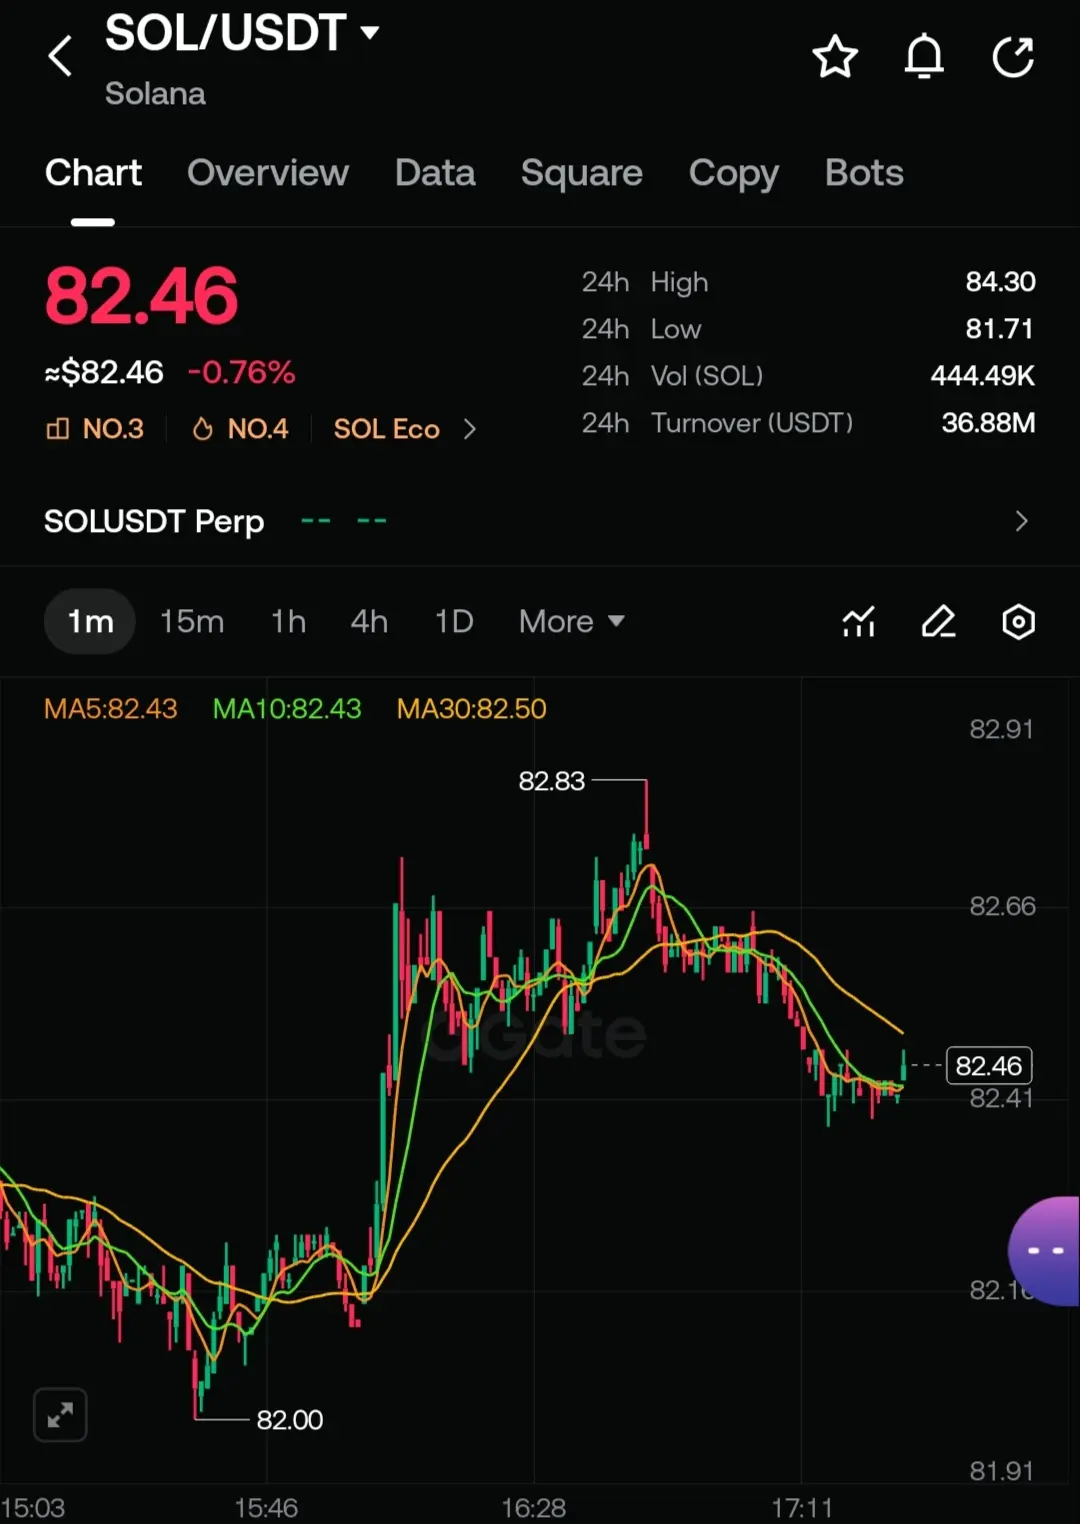Open the Bots tab
This screenshot has height=1524, width=1080.
(864, 173)
